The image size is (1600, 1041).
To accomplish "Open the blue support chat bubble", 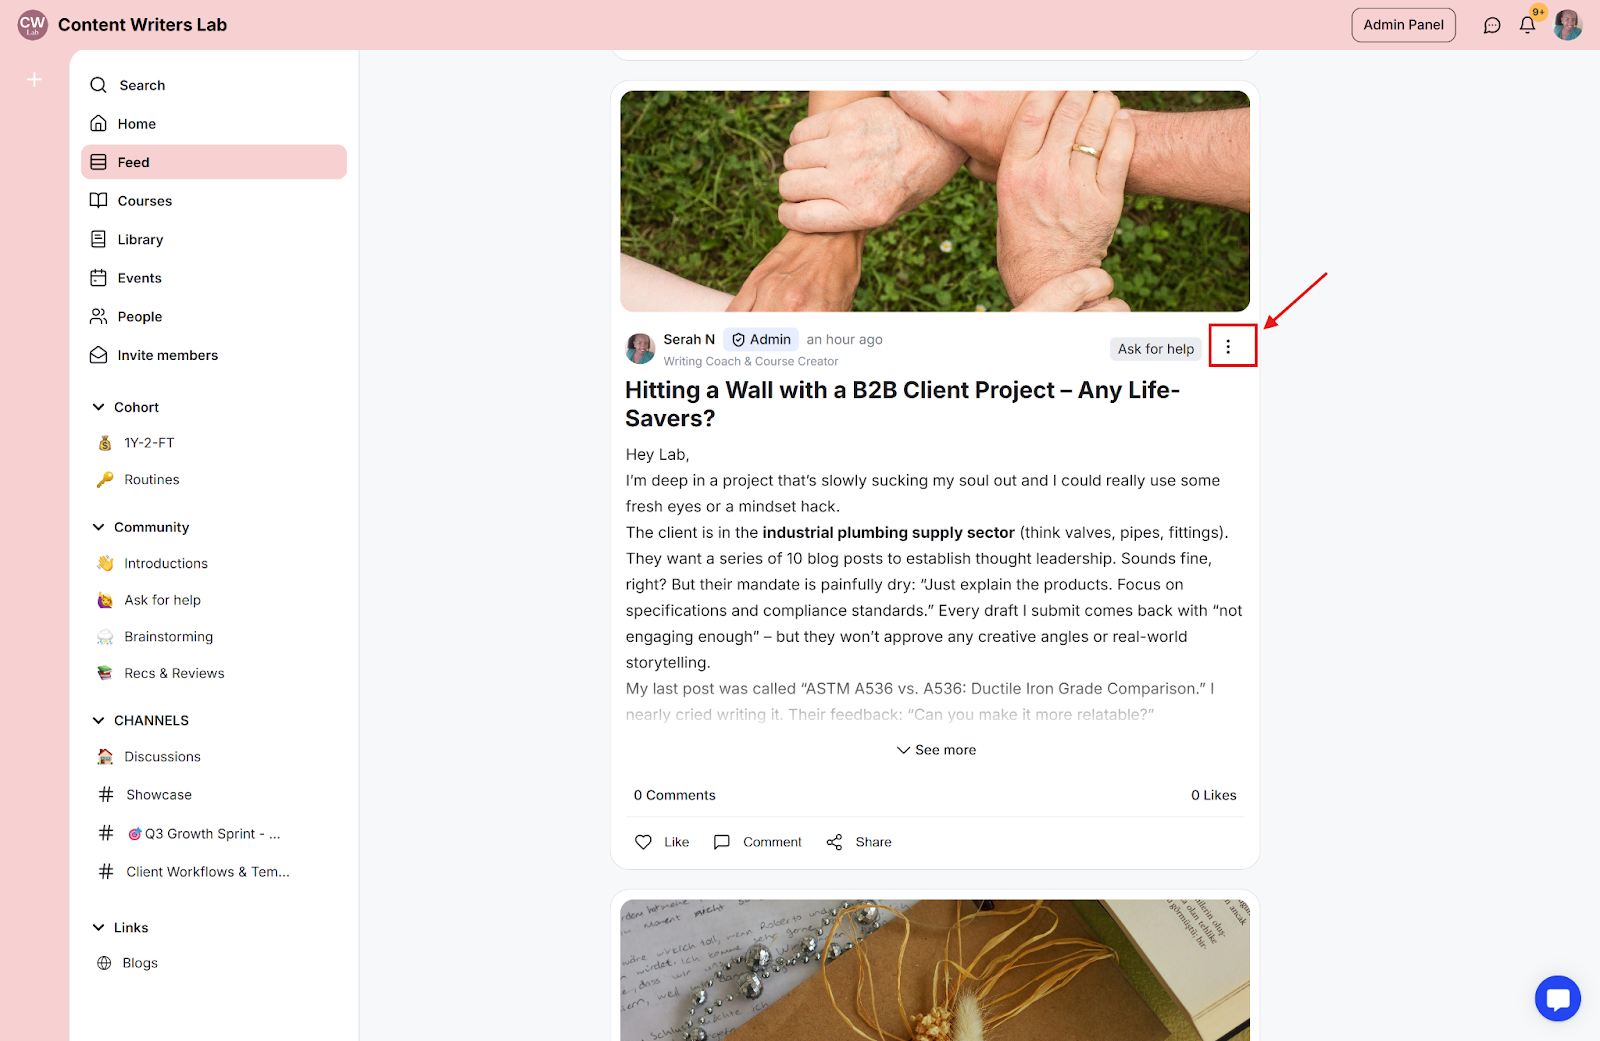I will click(x=1557, y=998).
